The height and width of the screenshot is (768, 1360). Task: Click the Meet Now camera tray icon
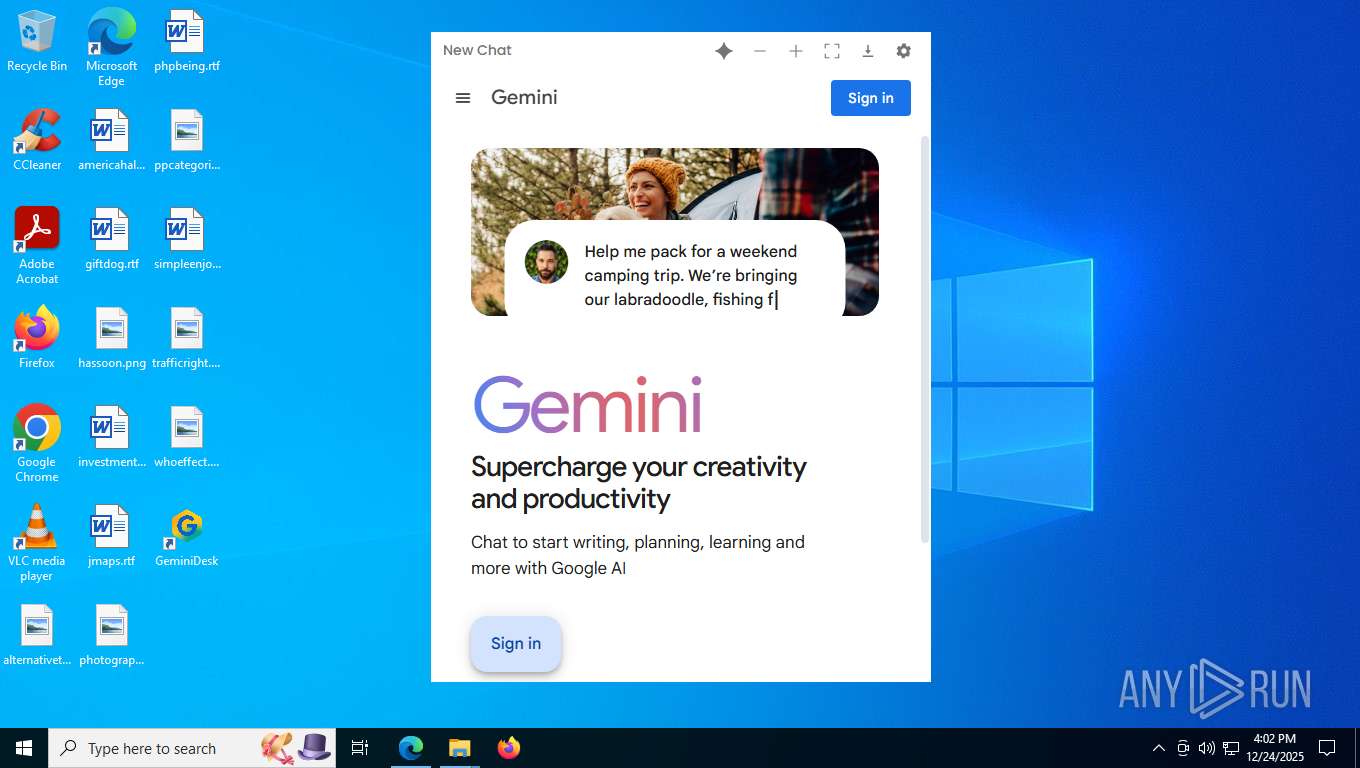1183,748
